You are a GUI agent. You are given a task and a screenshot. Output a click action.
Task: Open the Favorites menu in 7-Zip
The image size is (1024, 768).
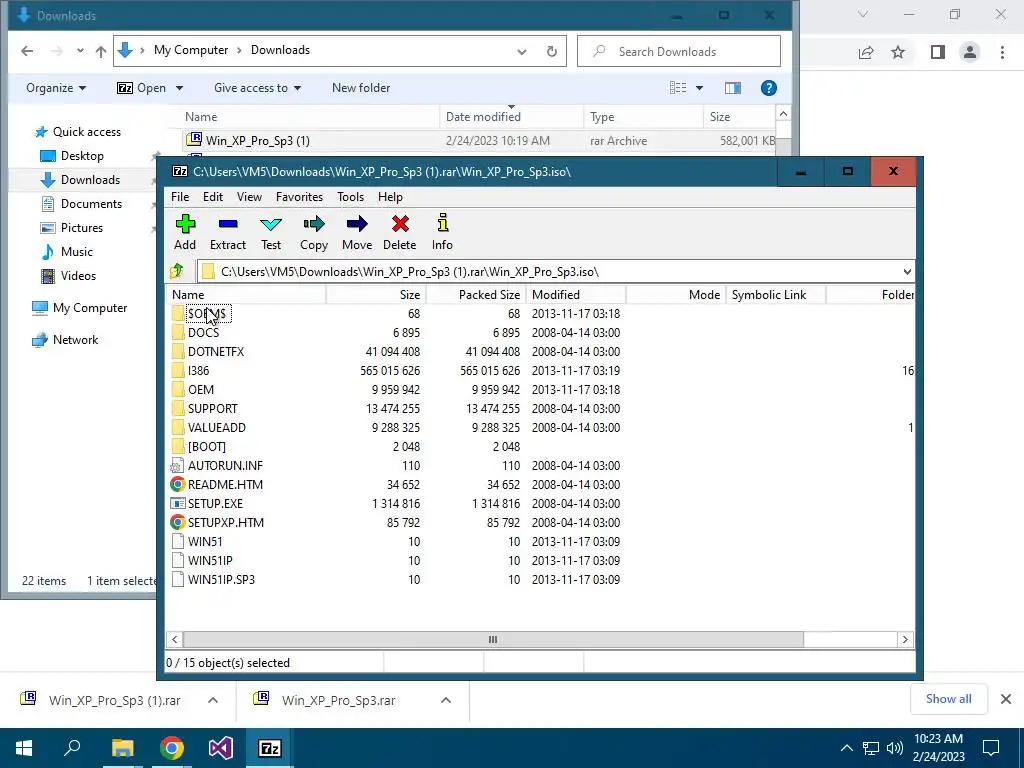coord(299,197)
